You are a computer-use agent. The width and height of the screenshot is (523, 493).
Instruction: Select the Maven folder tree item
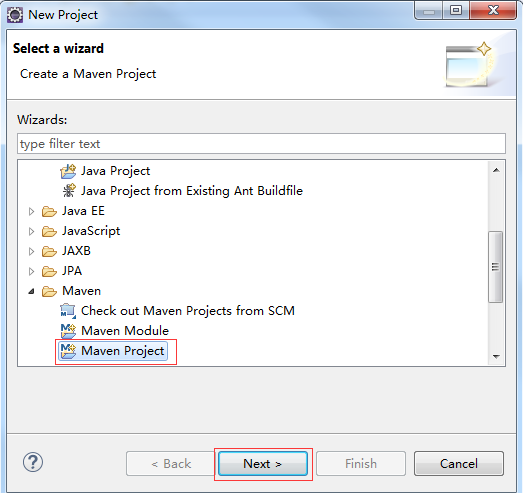[x=81, y=291]
